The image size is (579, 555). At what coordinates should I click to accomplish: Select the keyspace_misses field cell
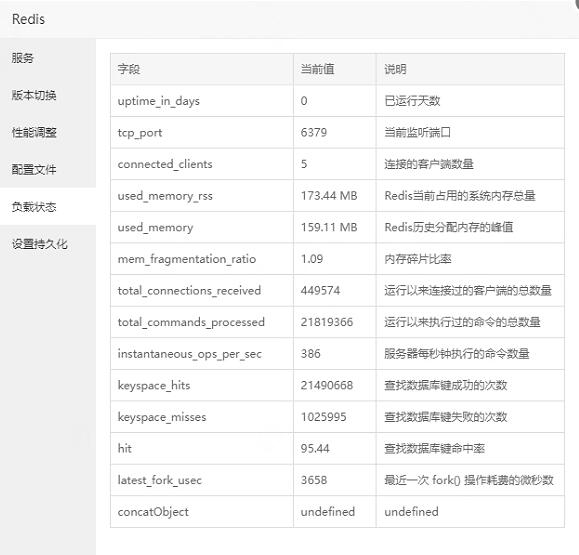tap(202, 417)
